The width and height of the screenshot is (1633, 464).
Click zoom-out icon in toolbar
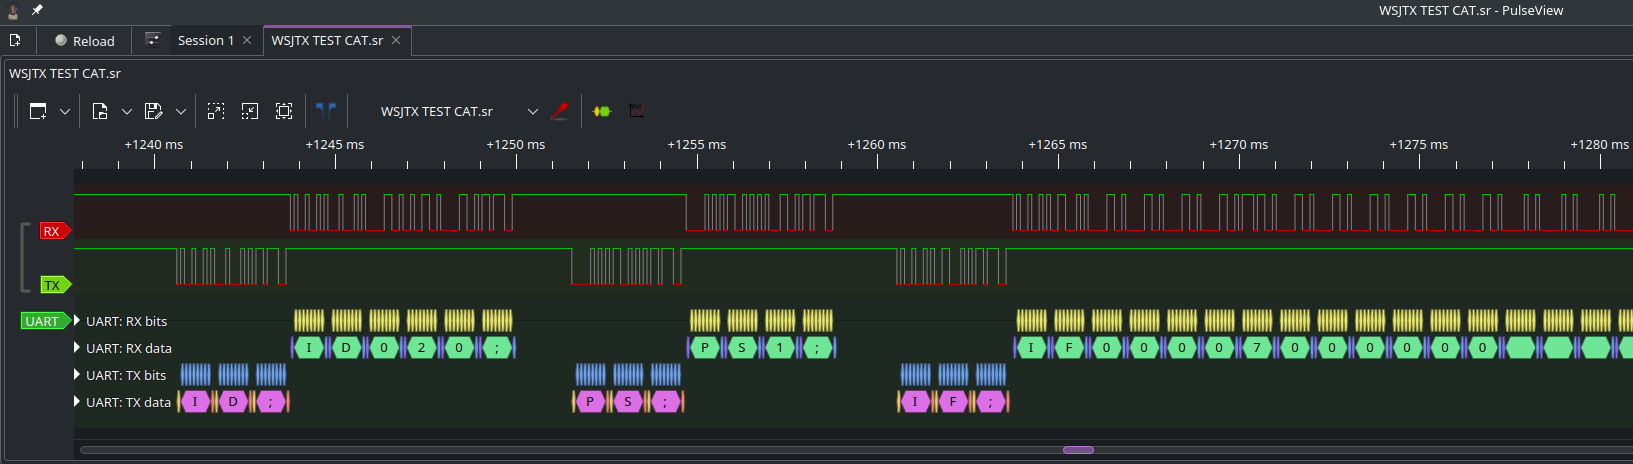tap(250, 111)
